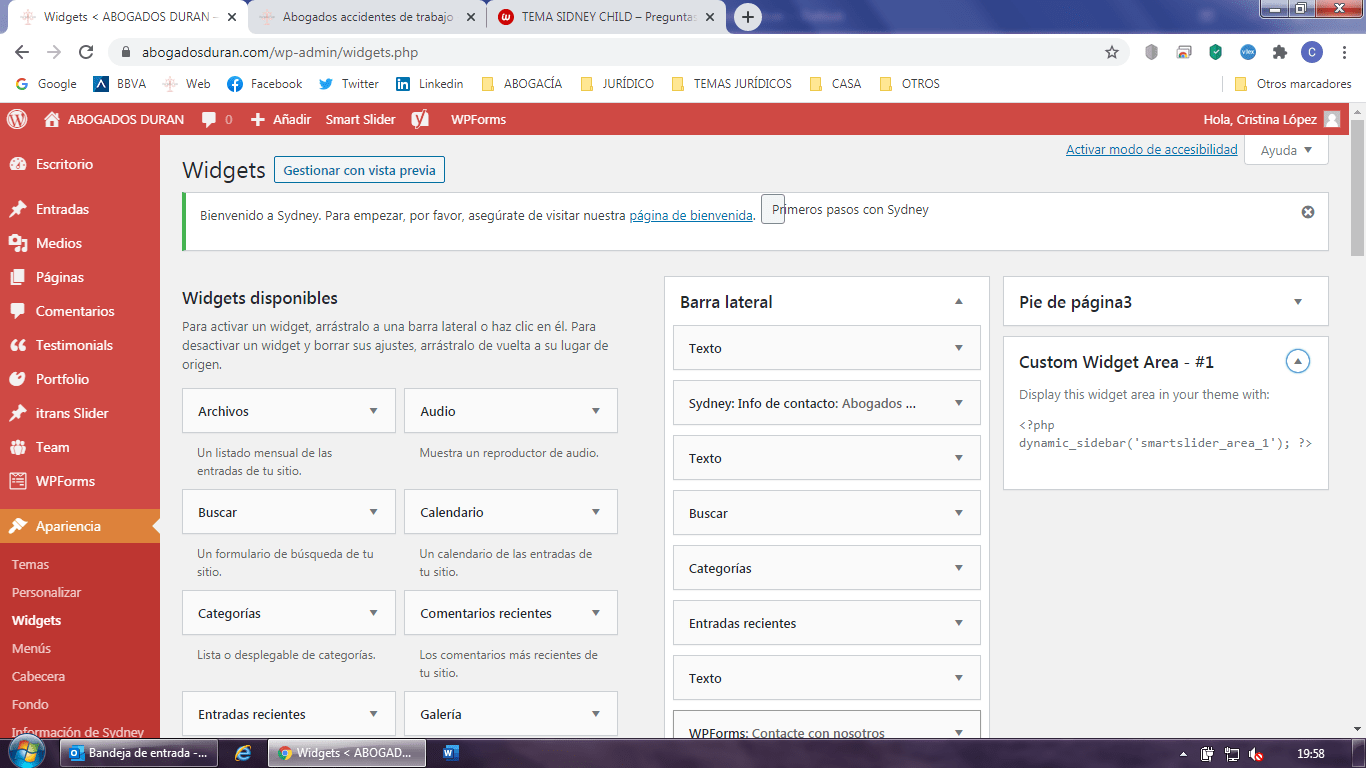Image resolution: width=1366 pixels, height=768 pixels.
Task: Dismiss the Sydney welcome notice
Action: coord(1307,212)
